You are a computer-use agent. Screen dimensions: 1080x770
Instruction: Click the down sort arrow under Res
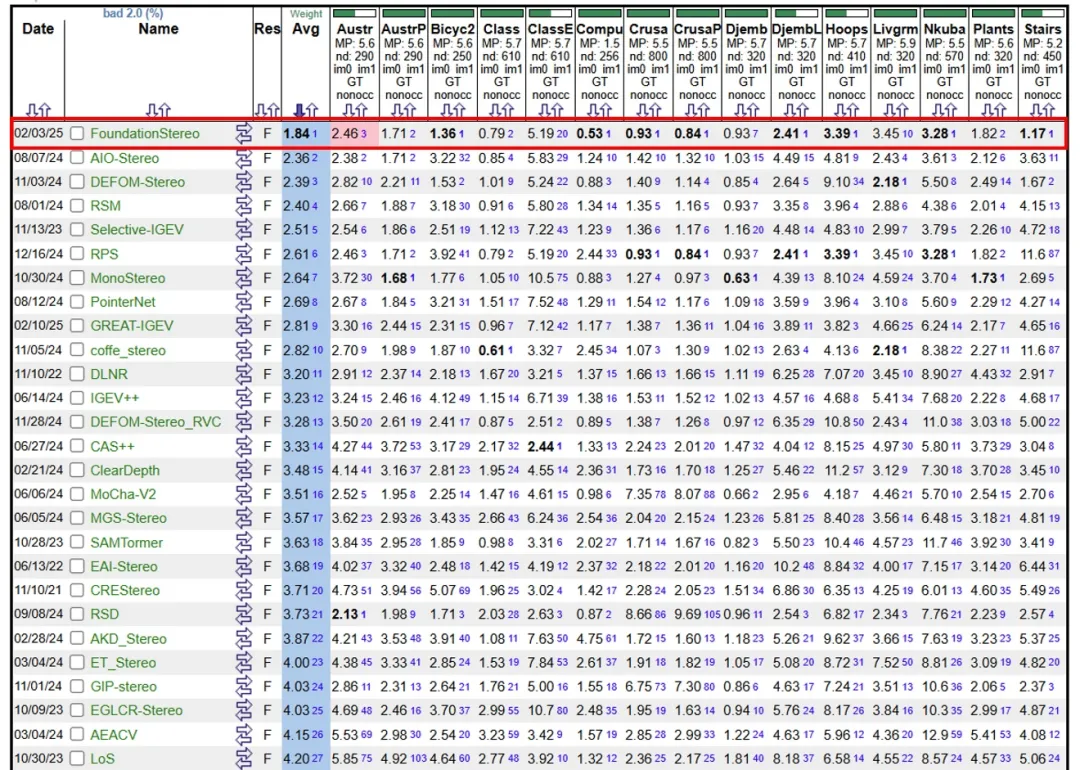261,110
